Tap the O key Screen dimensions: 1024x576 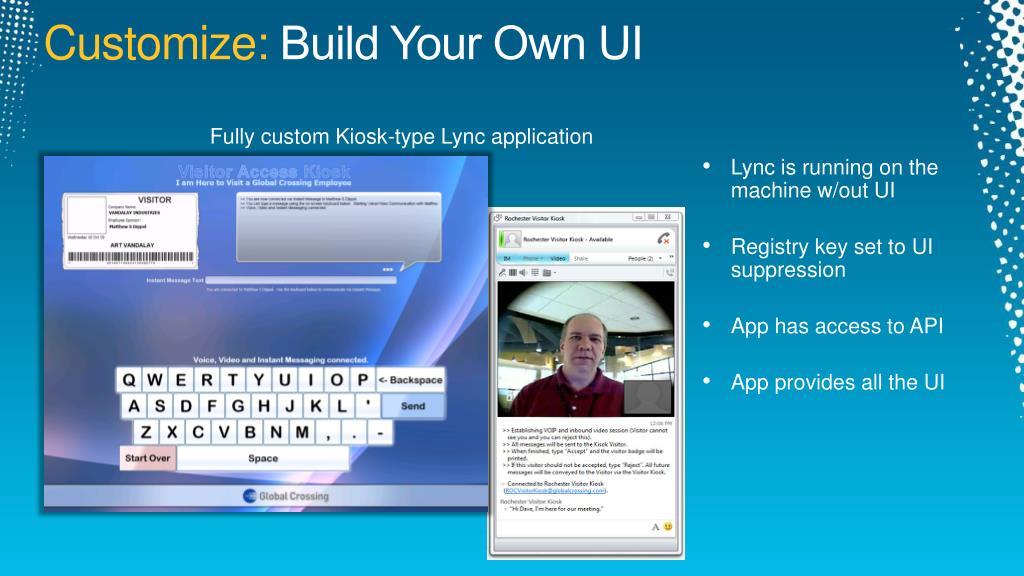tap(336, 380)
